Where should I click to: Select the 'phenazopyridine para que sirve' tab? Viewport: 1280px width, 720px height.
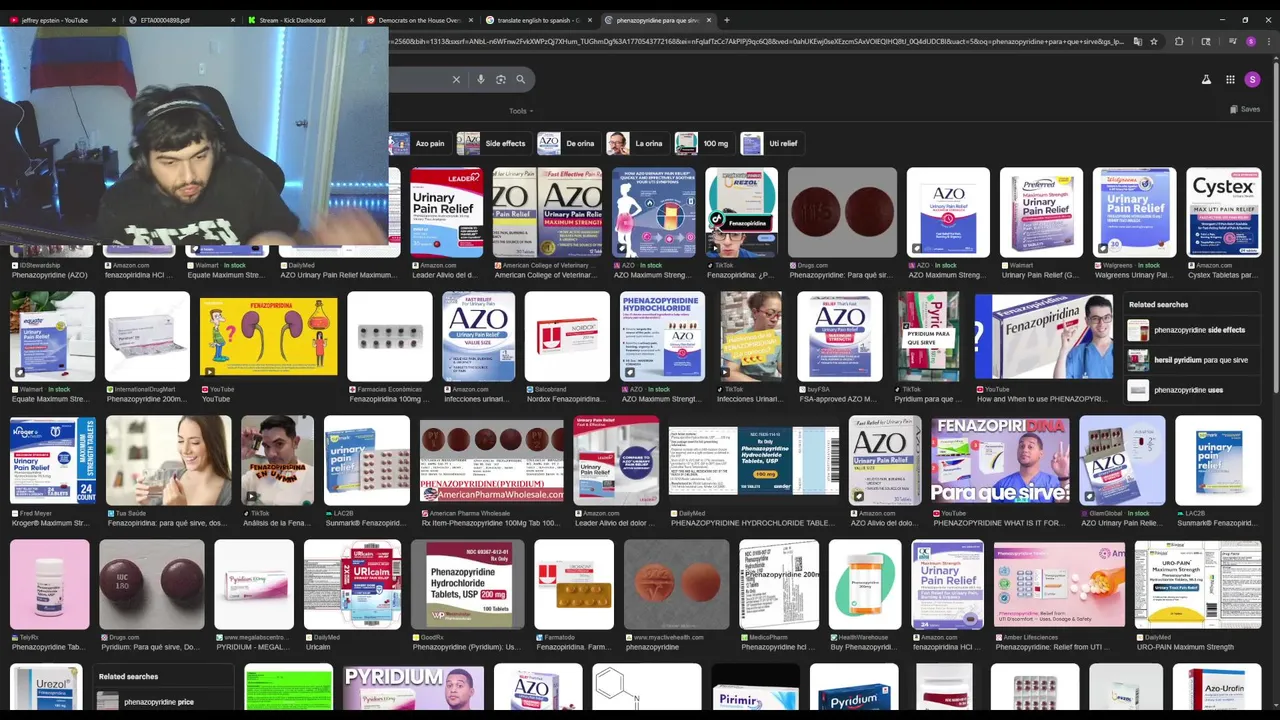(658, 20)
